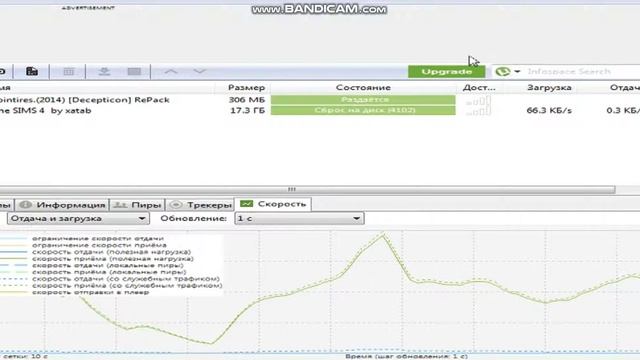
Task: Click availability bars icon in RePack row
Action: (478, 100)
